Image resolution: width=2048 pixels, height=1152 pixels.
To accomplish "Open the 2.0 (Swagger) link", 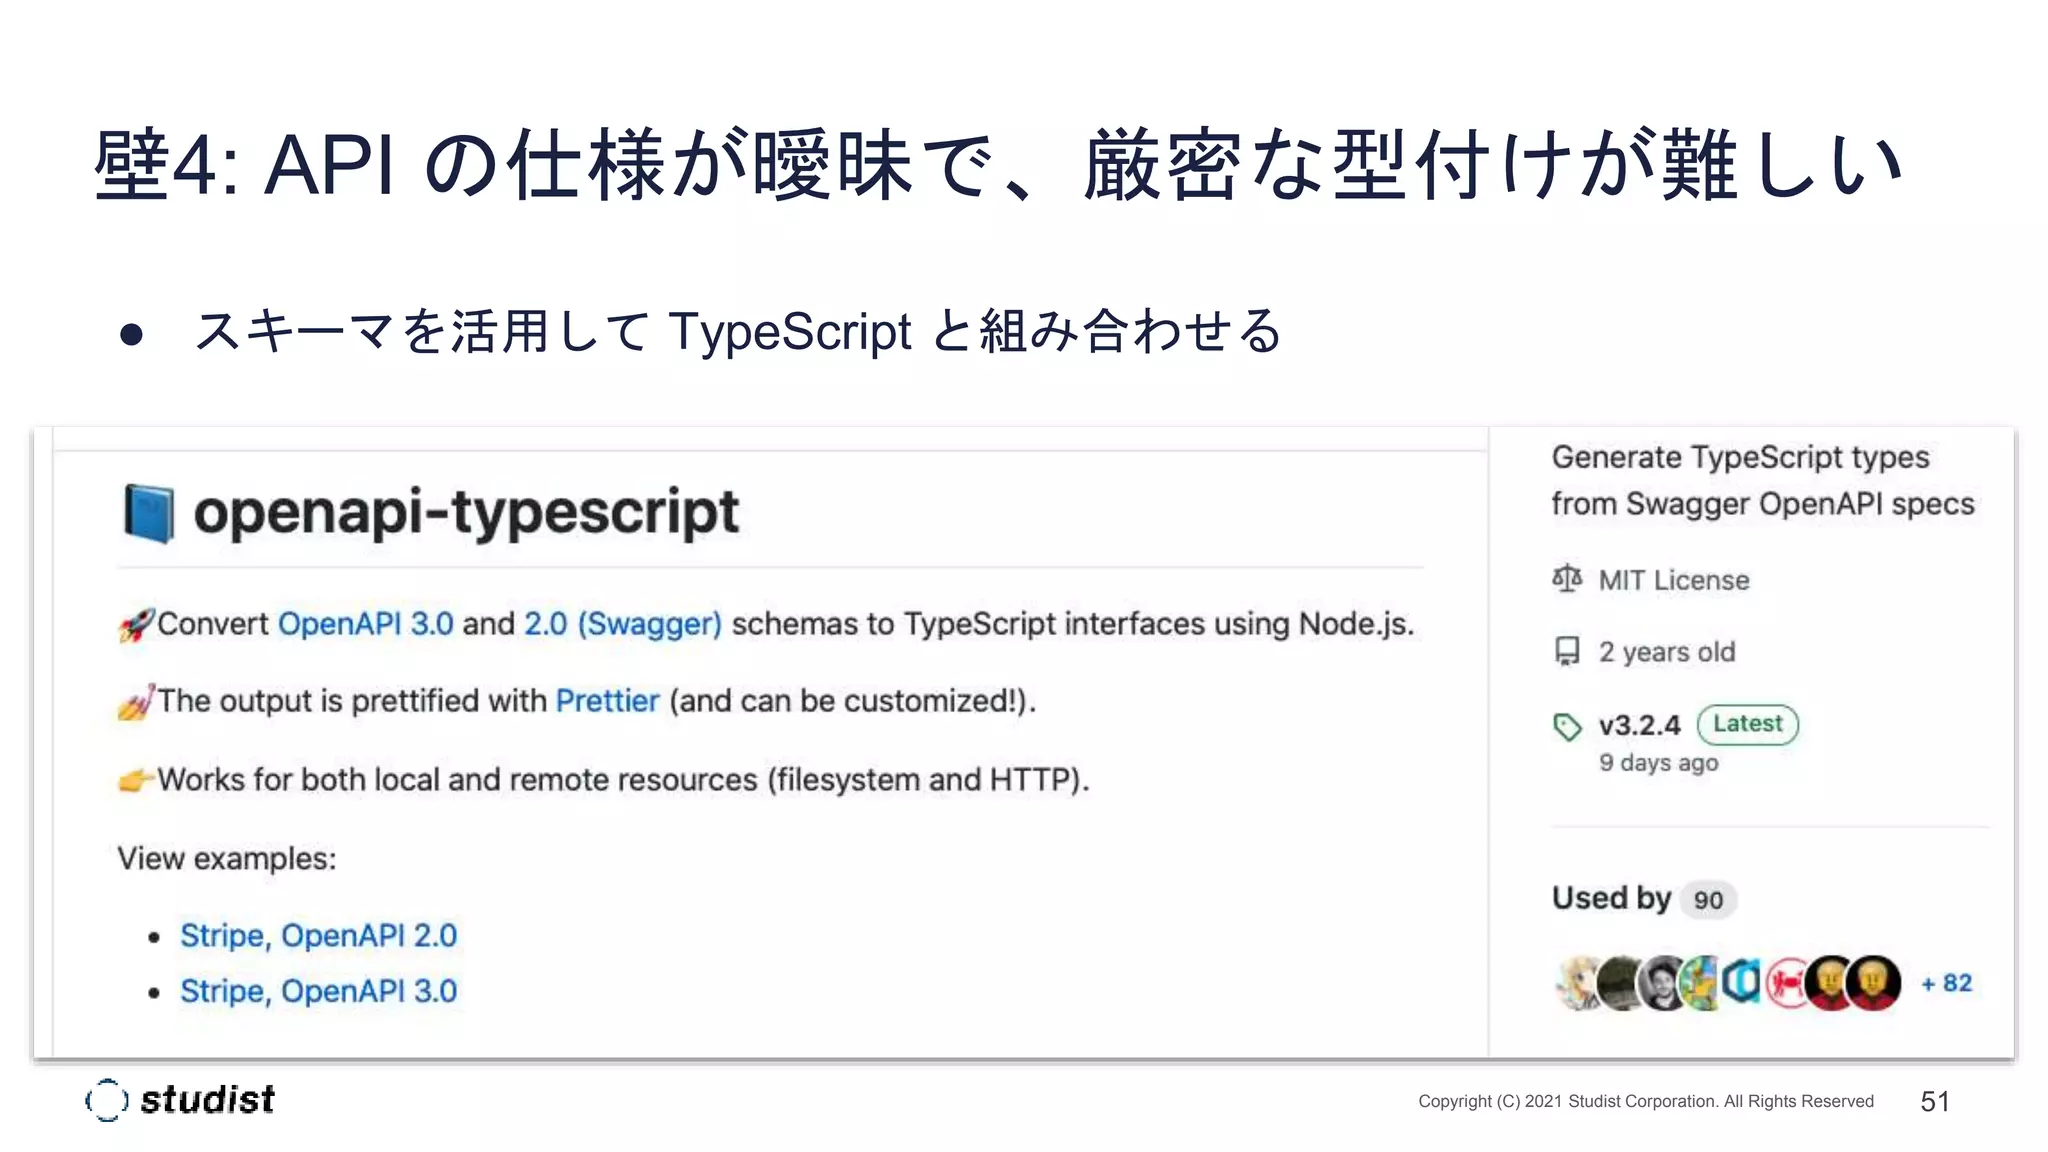I will click(622, 624).
